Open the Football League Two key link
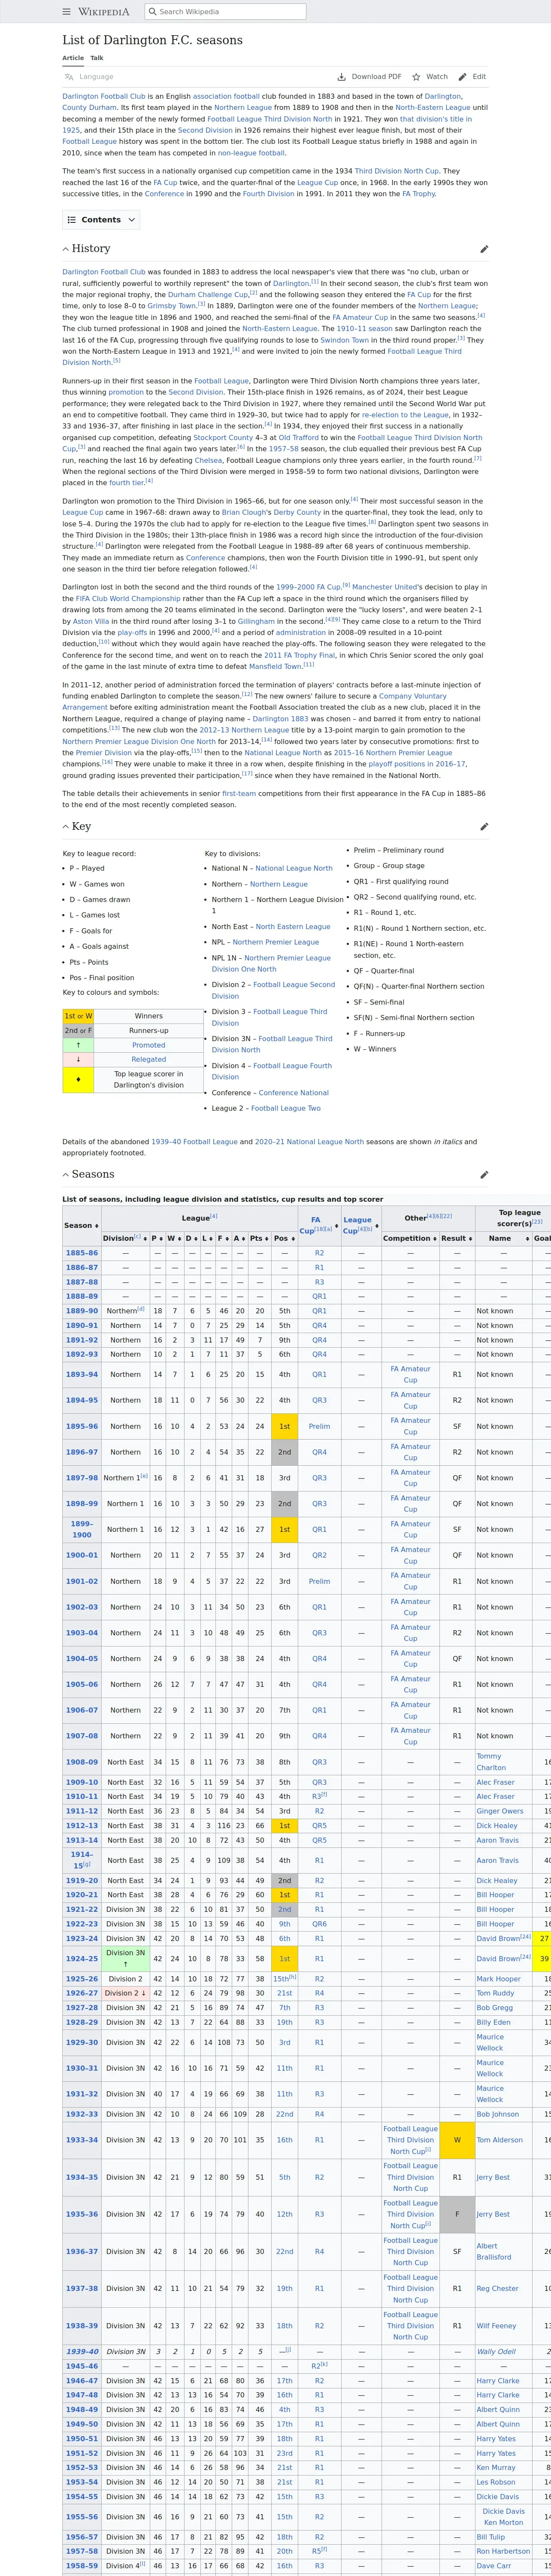 click(286, 1108)
